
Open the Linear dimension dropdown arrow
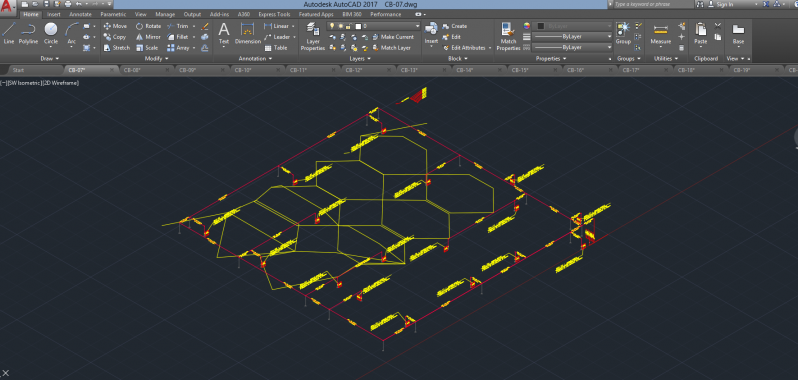click(x=293, y=26)
